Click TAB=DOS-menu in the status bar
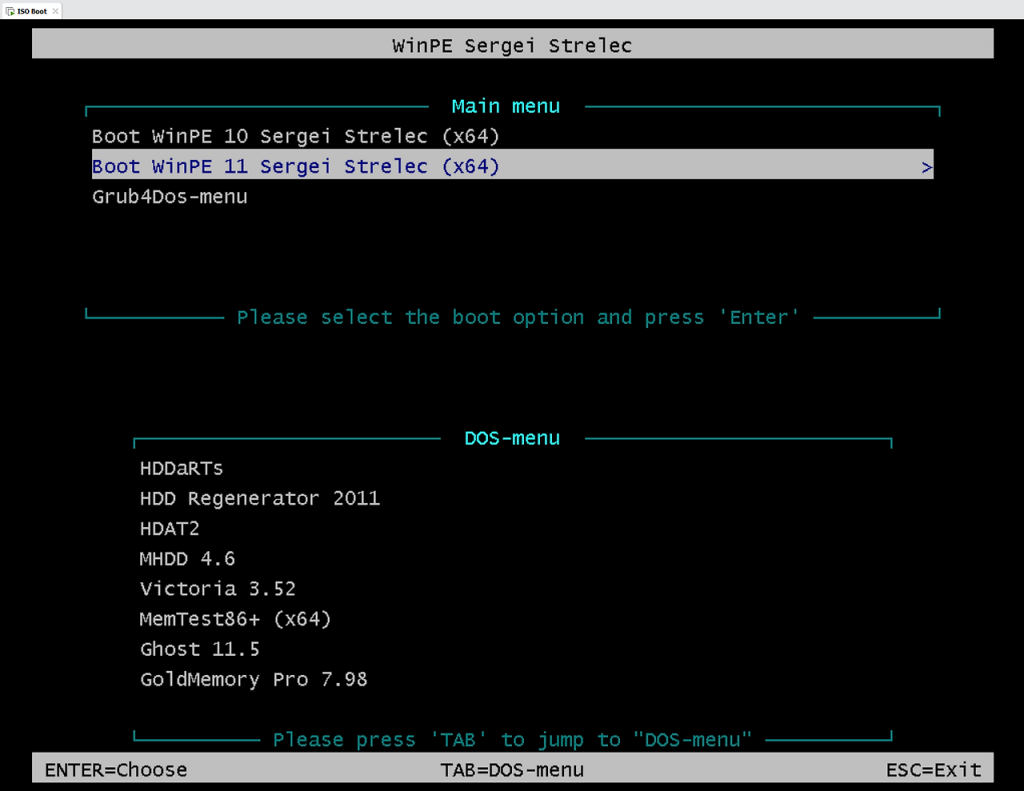Screen dimensions: 1024x791 [x=513, y=770]
